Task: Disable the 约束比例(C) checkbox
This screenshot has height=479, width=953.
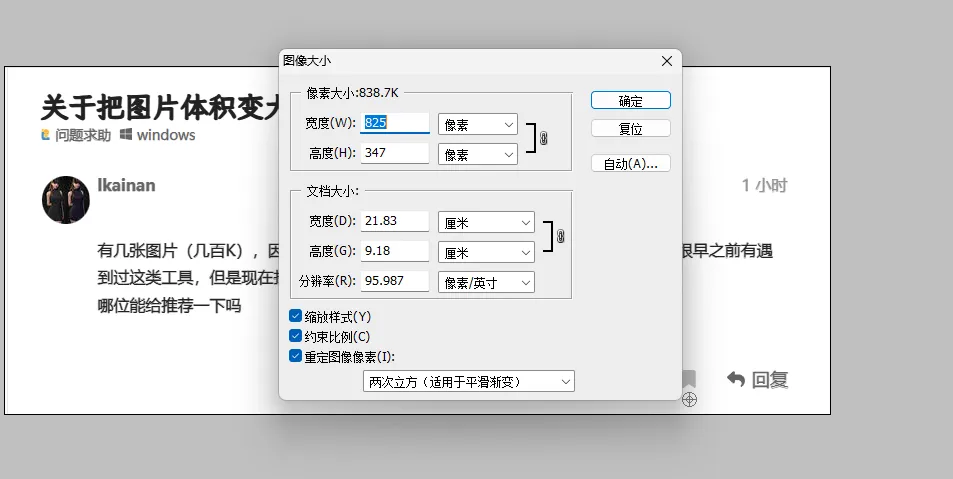Action: tap(295, 336)
